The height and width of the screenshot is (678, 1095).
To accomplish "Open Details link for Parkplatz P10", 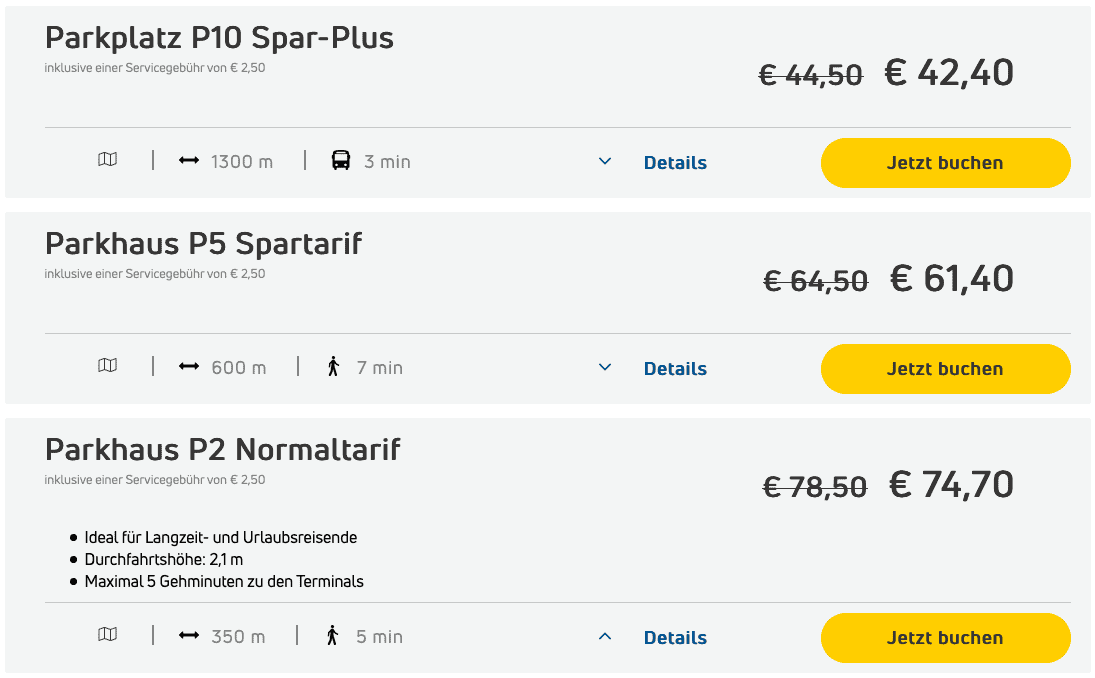I will [x=675, y=163].
